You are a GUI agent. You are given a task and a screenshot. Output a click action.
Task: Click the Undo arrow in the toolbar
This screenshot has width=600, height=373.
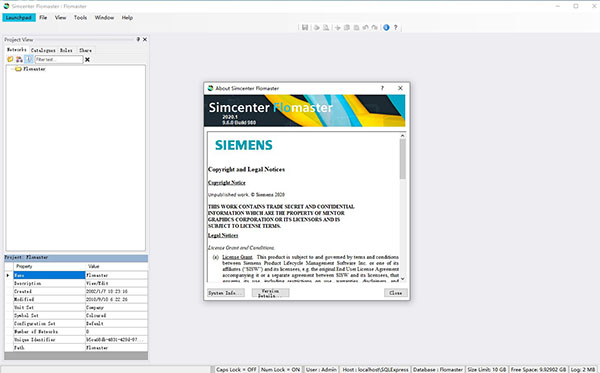pyautogui.click(x=365, y=28)
